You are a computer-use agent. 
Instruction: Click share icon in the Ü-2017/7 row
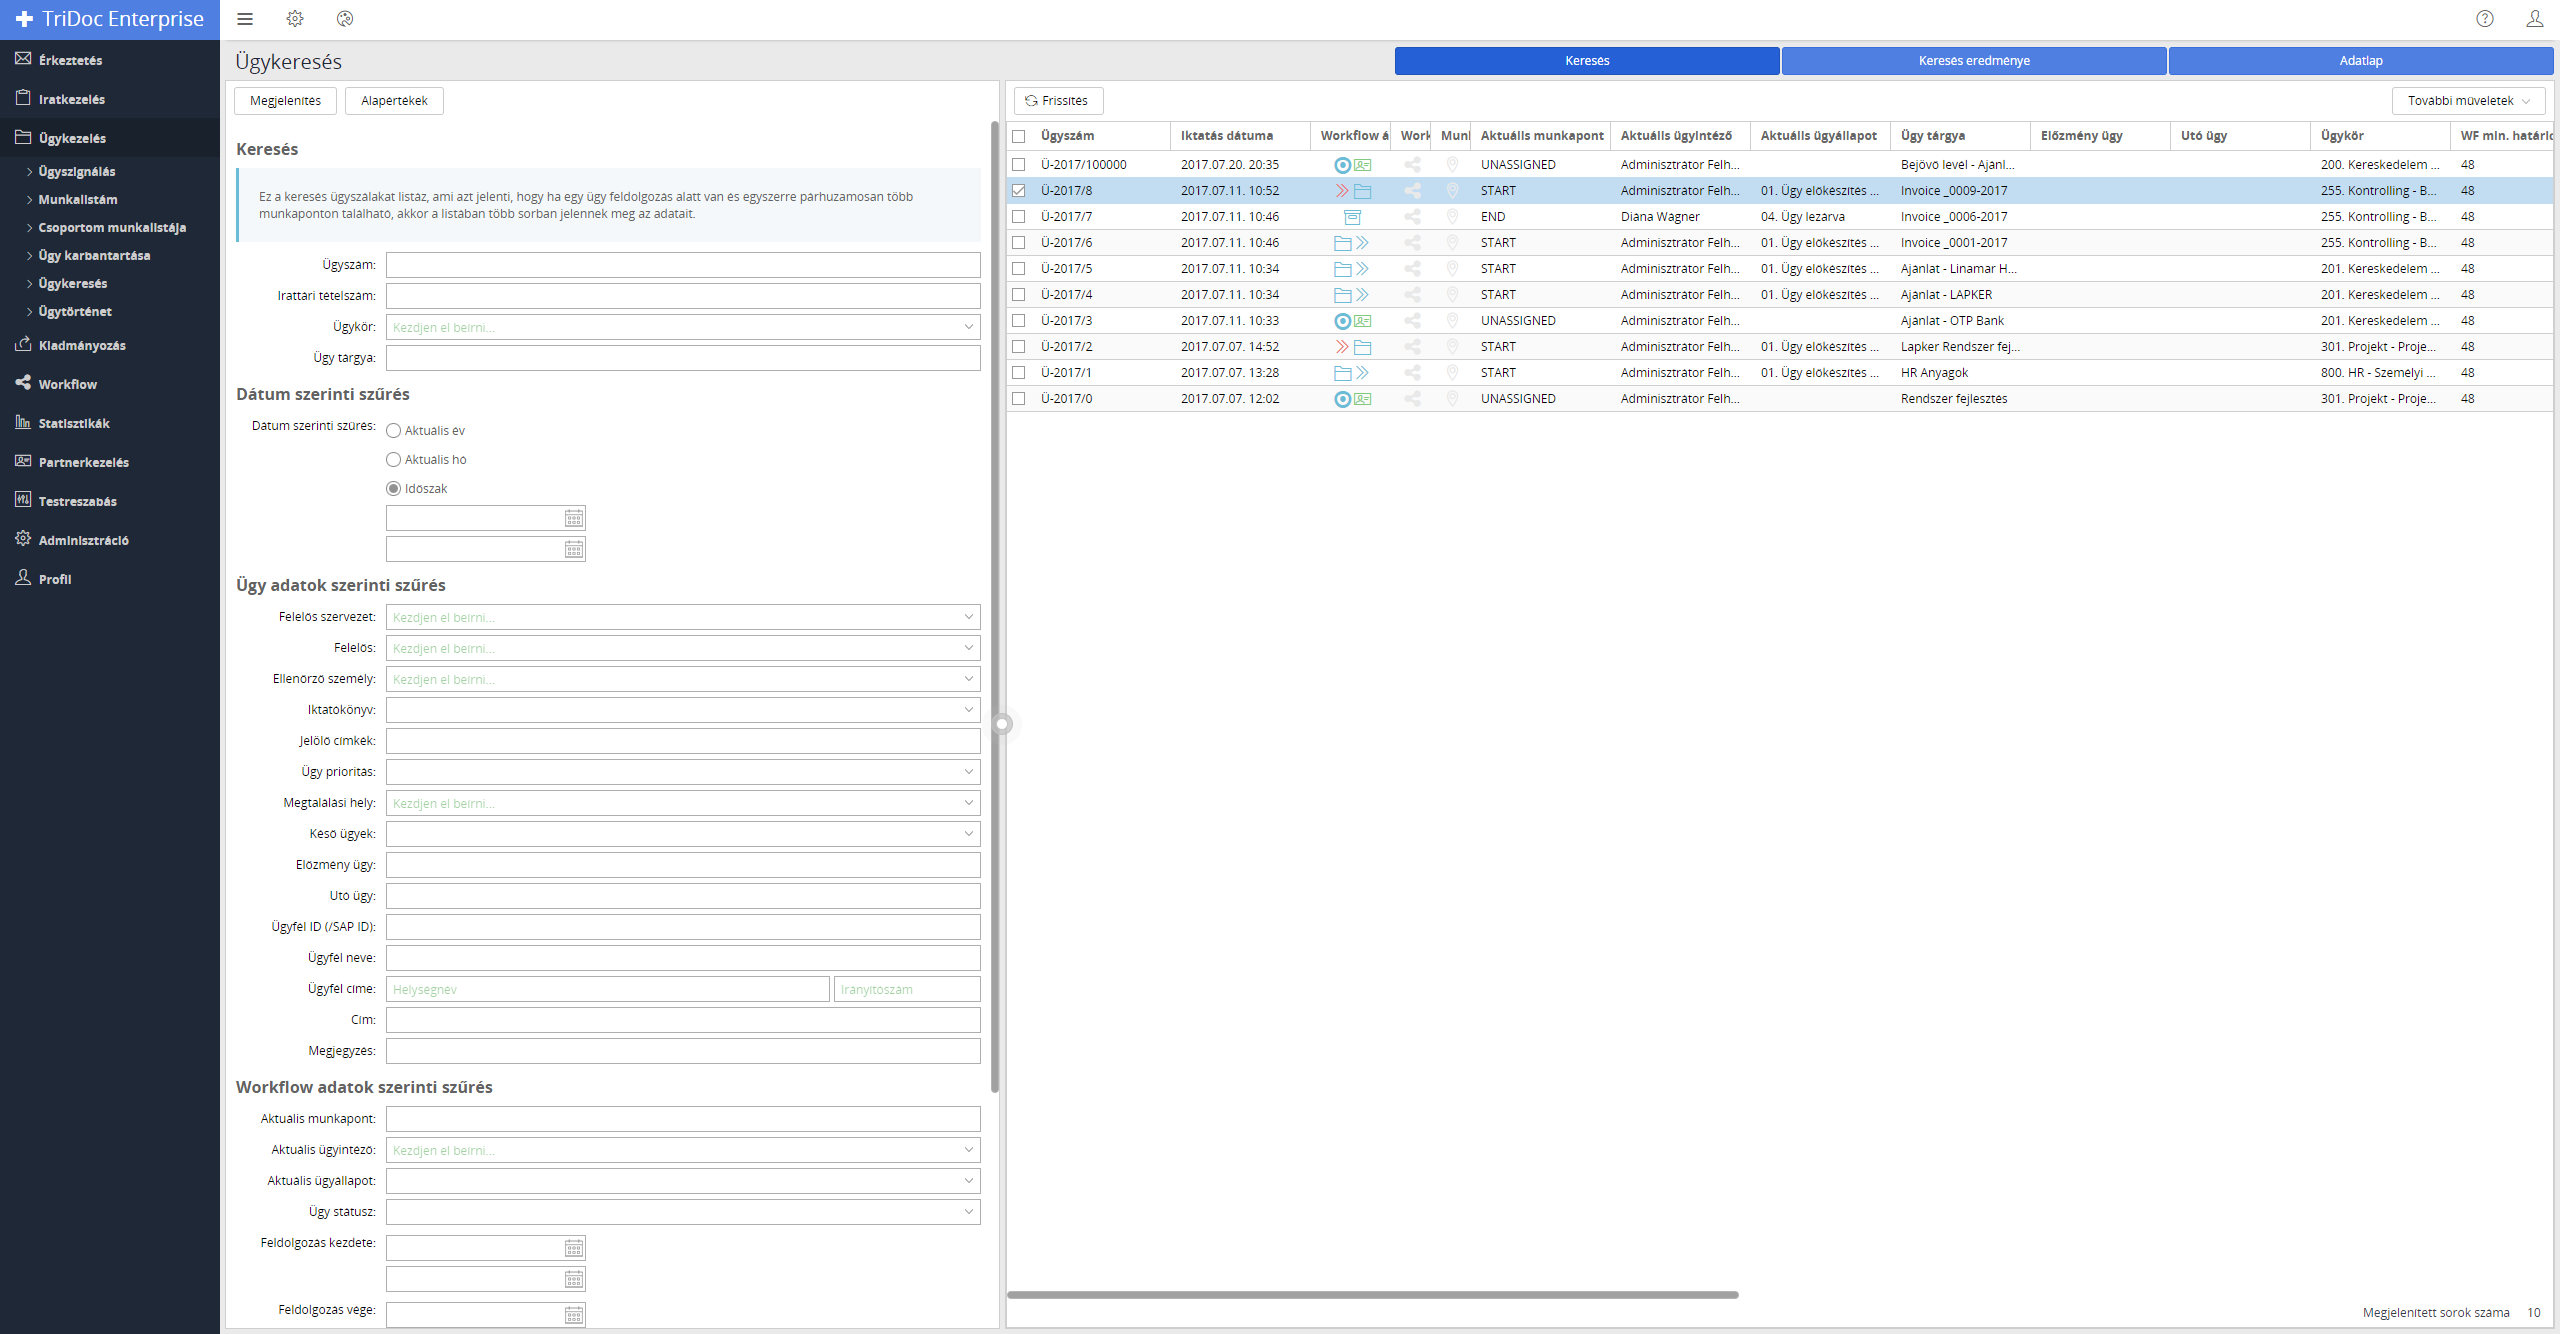(x=1412, y=217)
